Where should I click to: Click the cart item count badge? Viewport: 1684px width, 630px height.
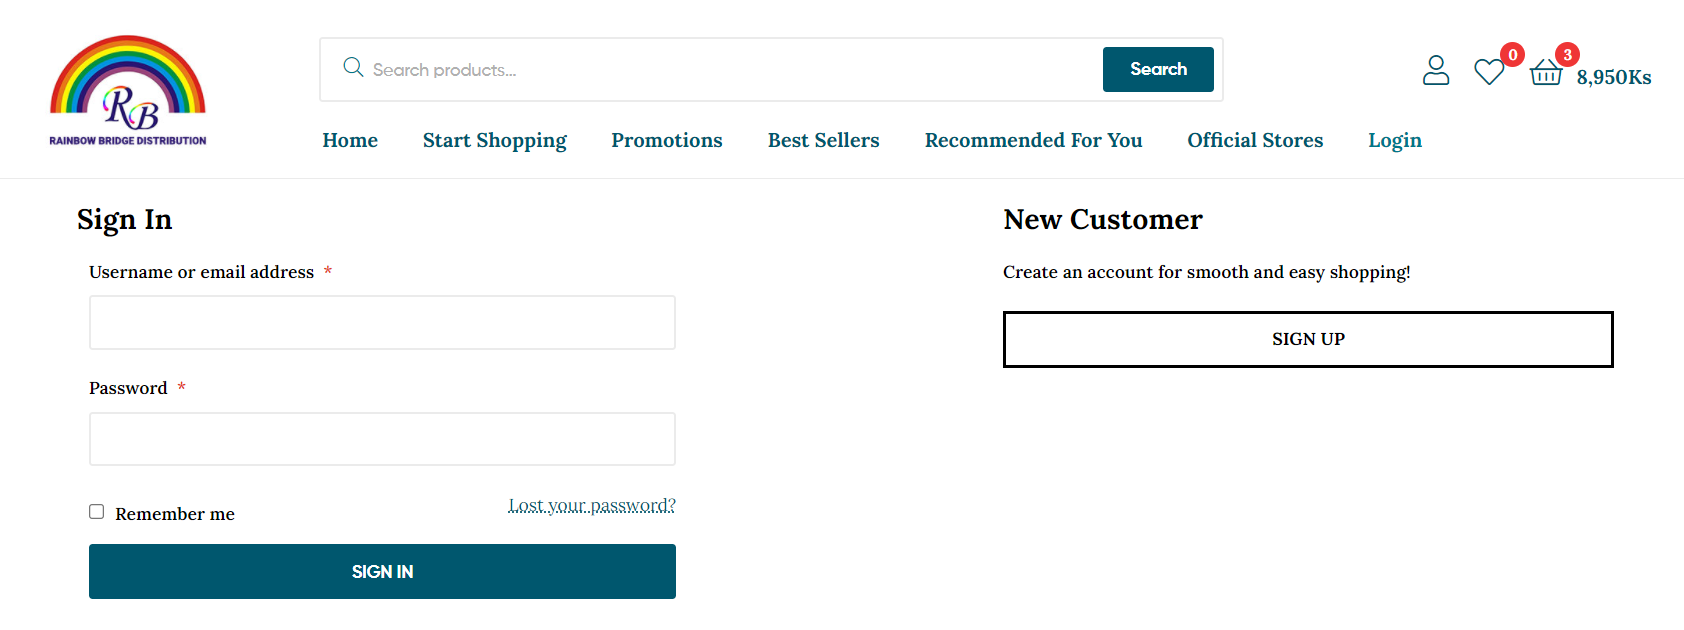(1567, 55)
